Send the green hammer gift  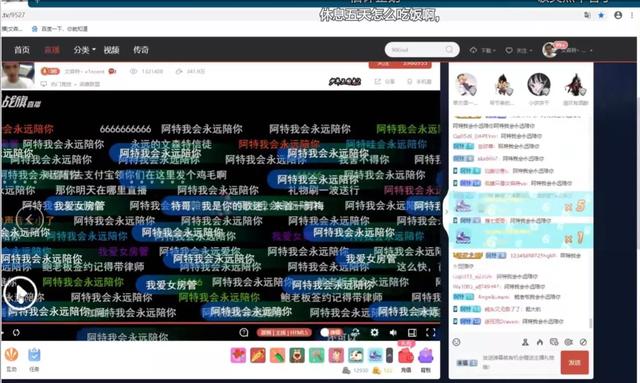pyautogui.click(x=317, y=355)
